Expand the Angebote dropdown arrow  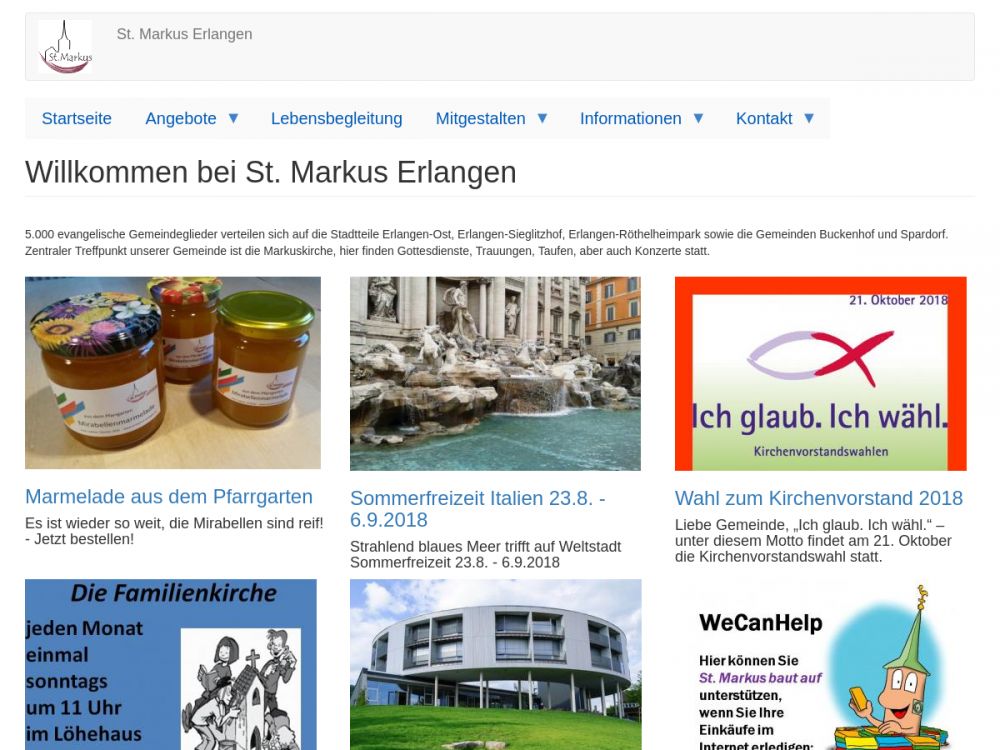click(x=233, y=118)
